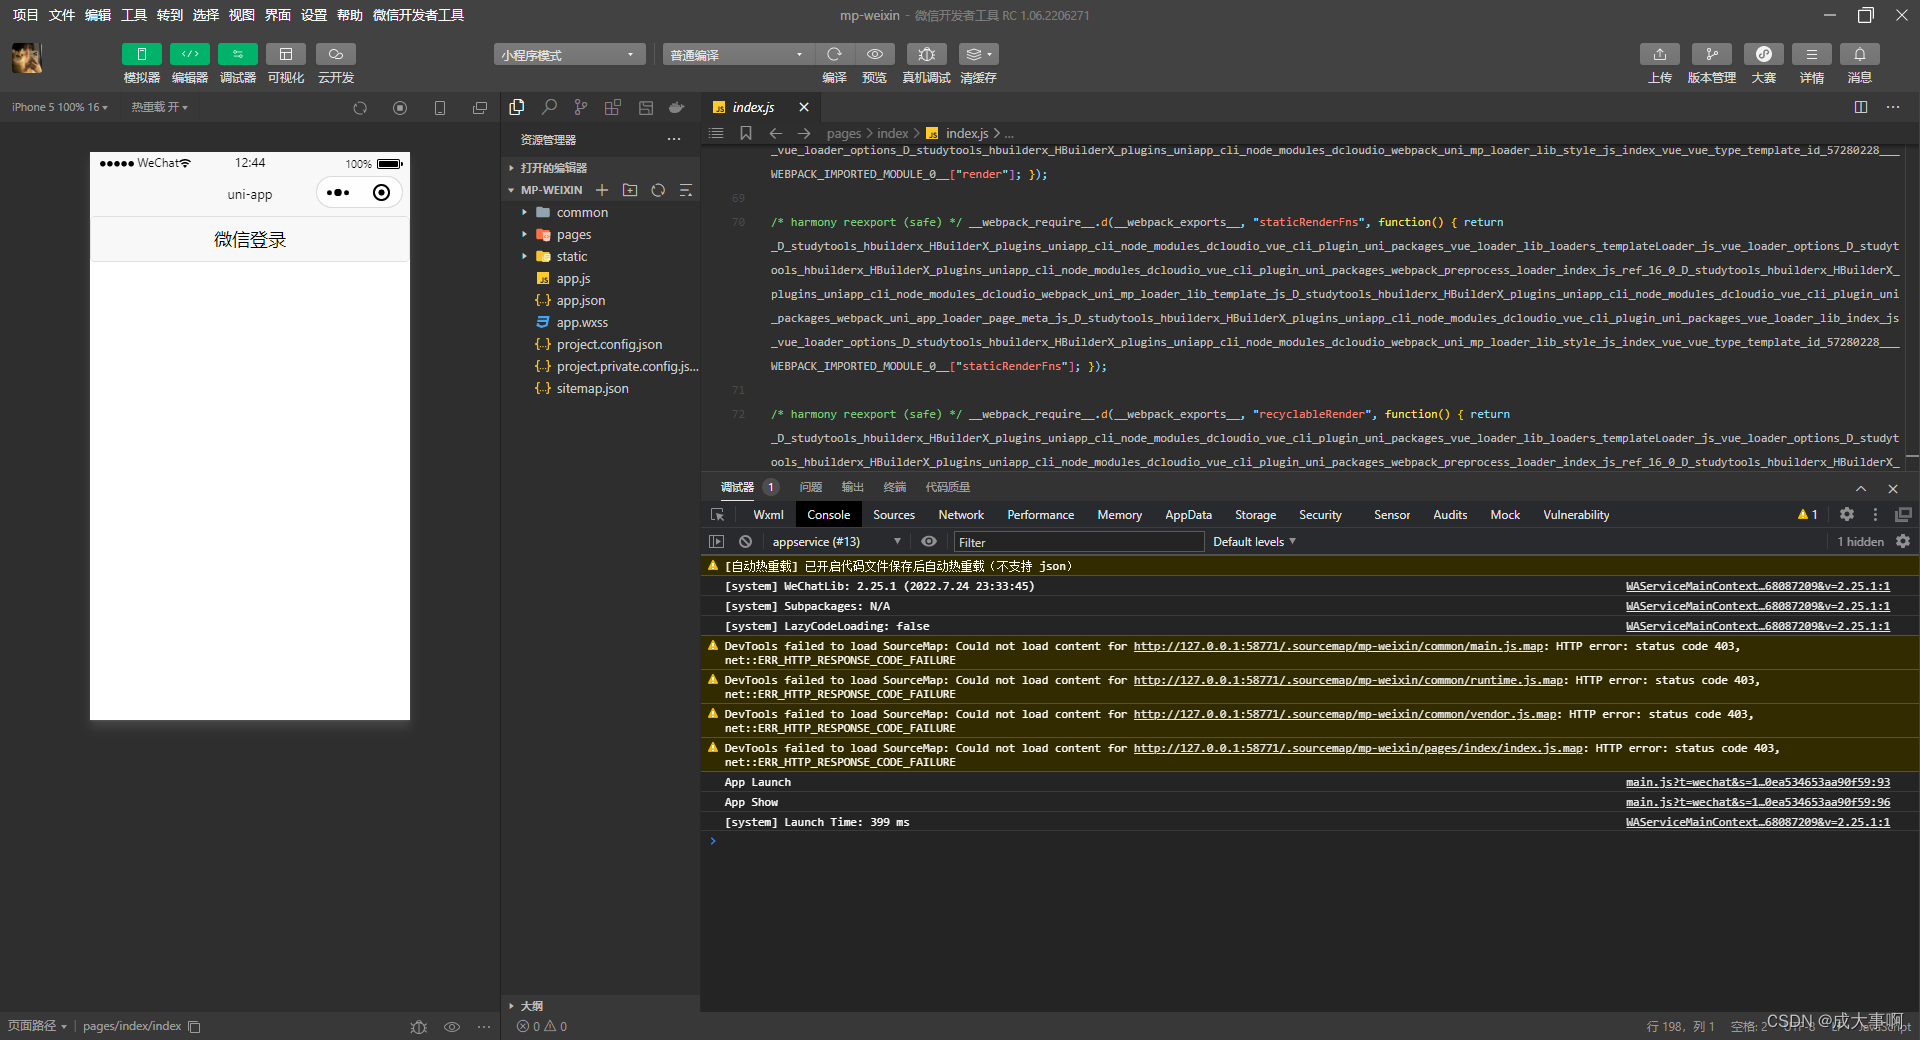The image size is (1920, 1040).
Task: Click the simulator stop/record icon
Action: coord(400,108)
